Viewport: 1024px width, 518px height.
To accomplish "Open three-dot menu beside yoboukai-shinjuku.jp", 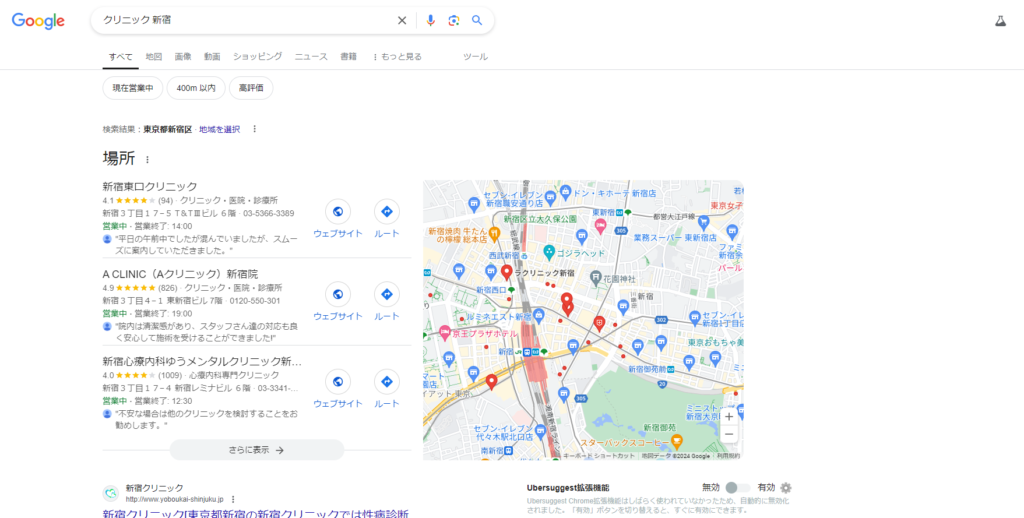I will [232, 499].
